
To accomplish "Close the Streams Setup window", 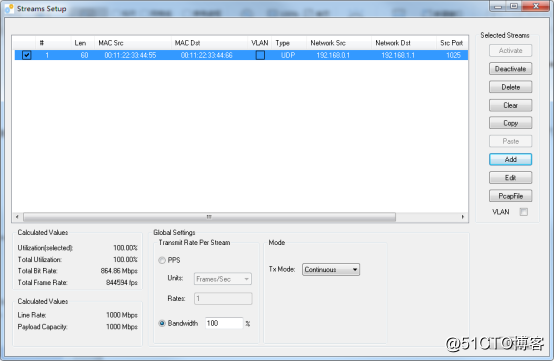I will pos(536,6).
